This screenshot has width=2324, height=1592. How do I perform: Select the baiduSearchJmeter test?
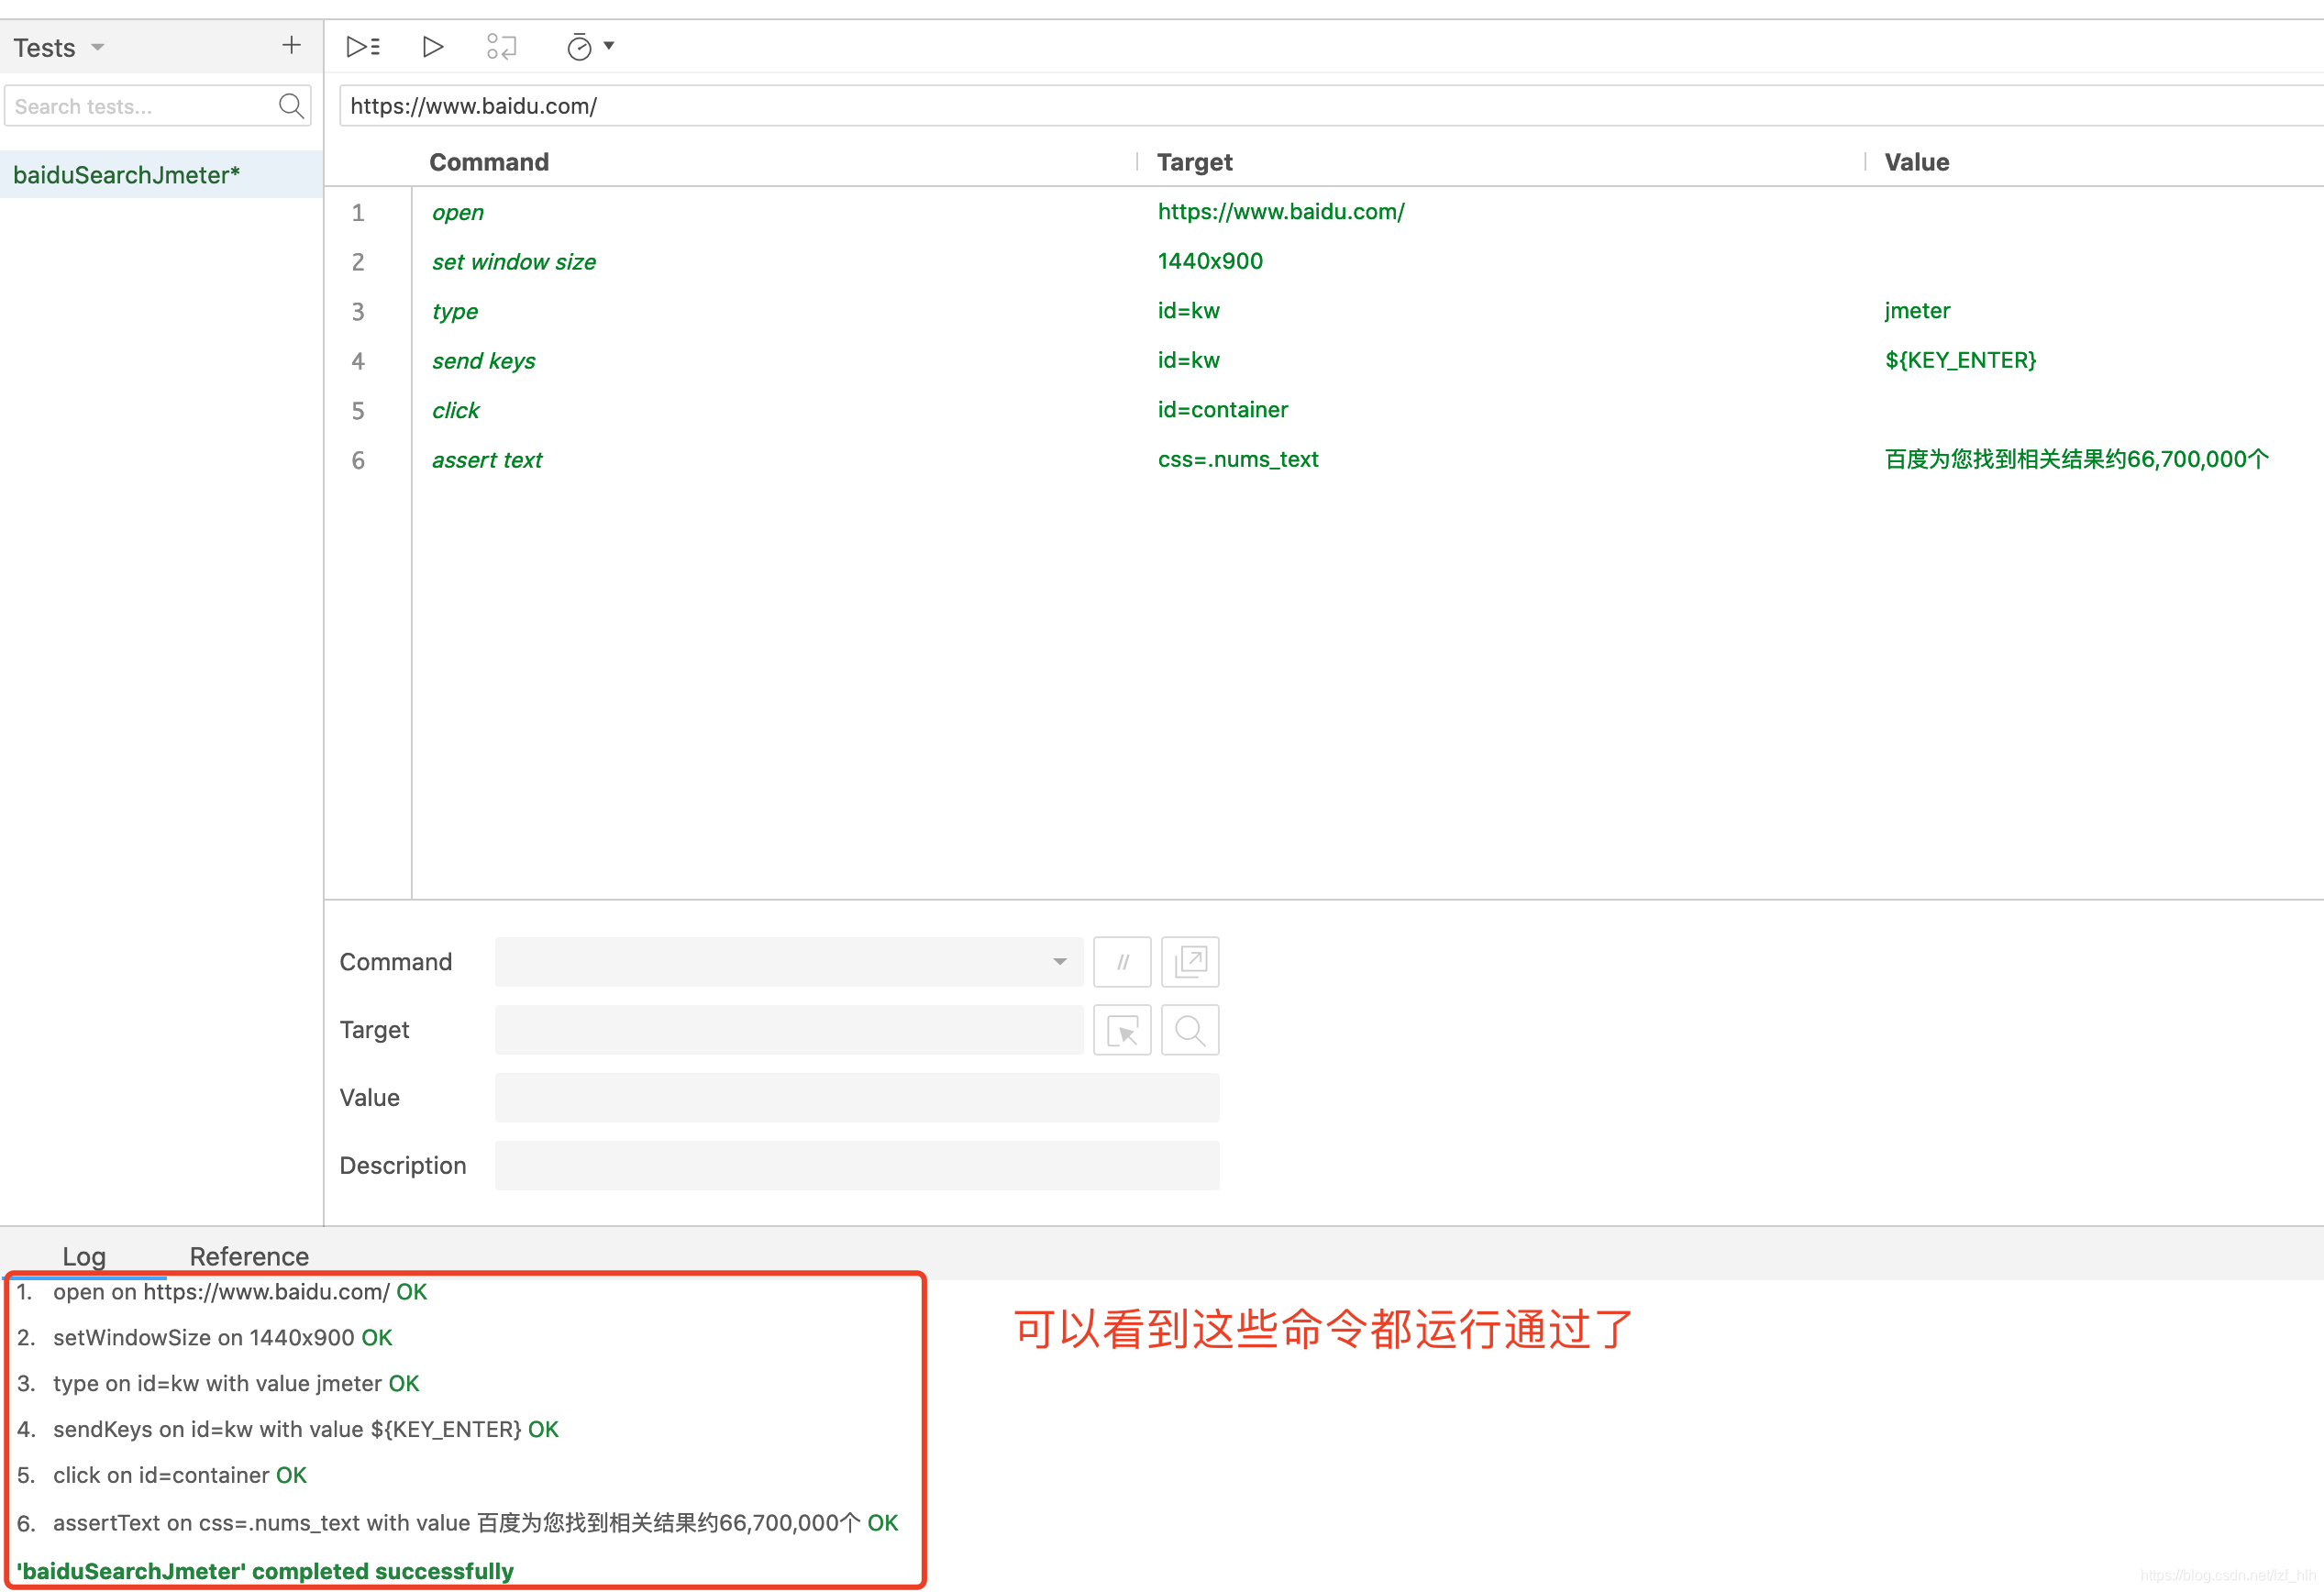(126, 175)
